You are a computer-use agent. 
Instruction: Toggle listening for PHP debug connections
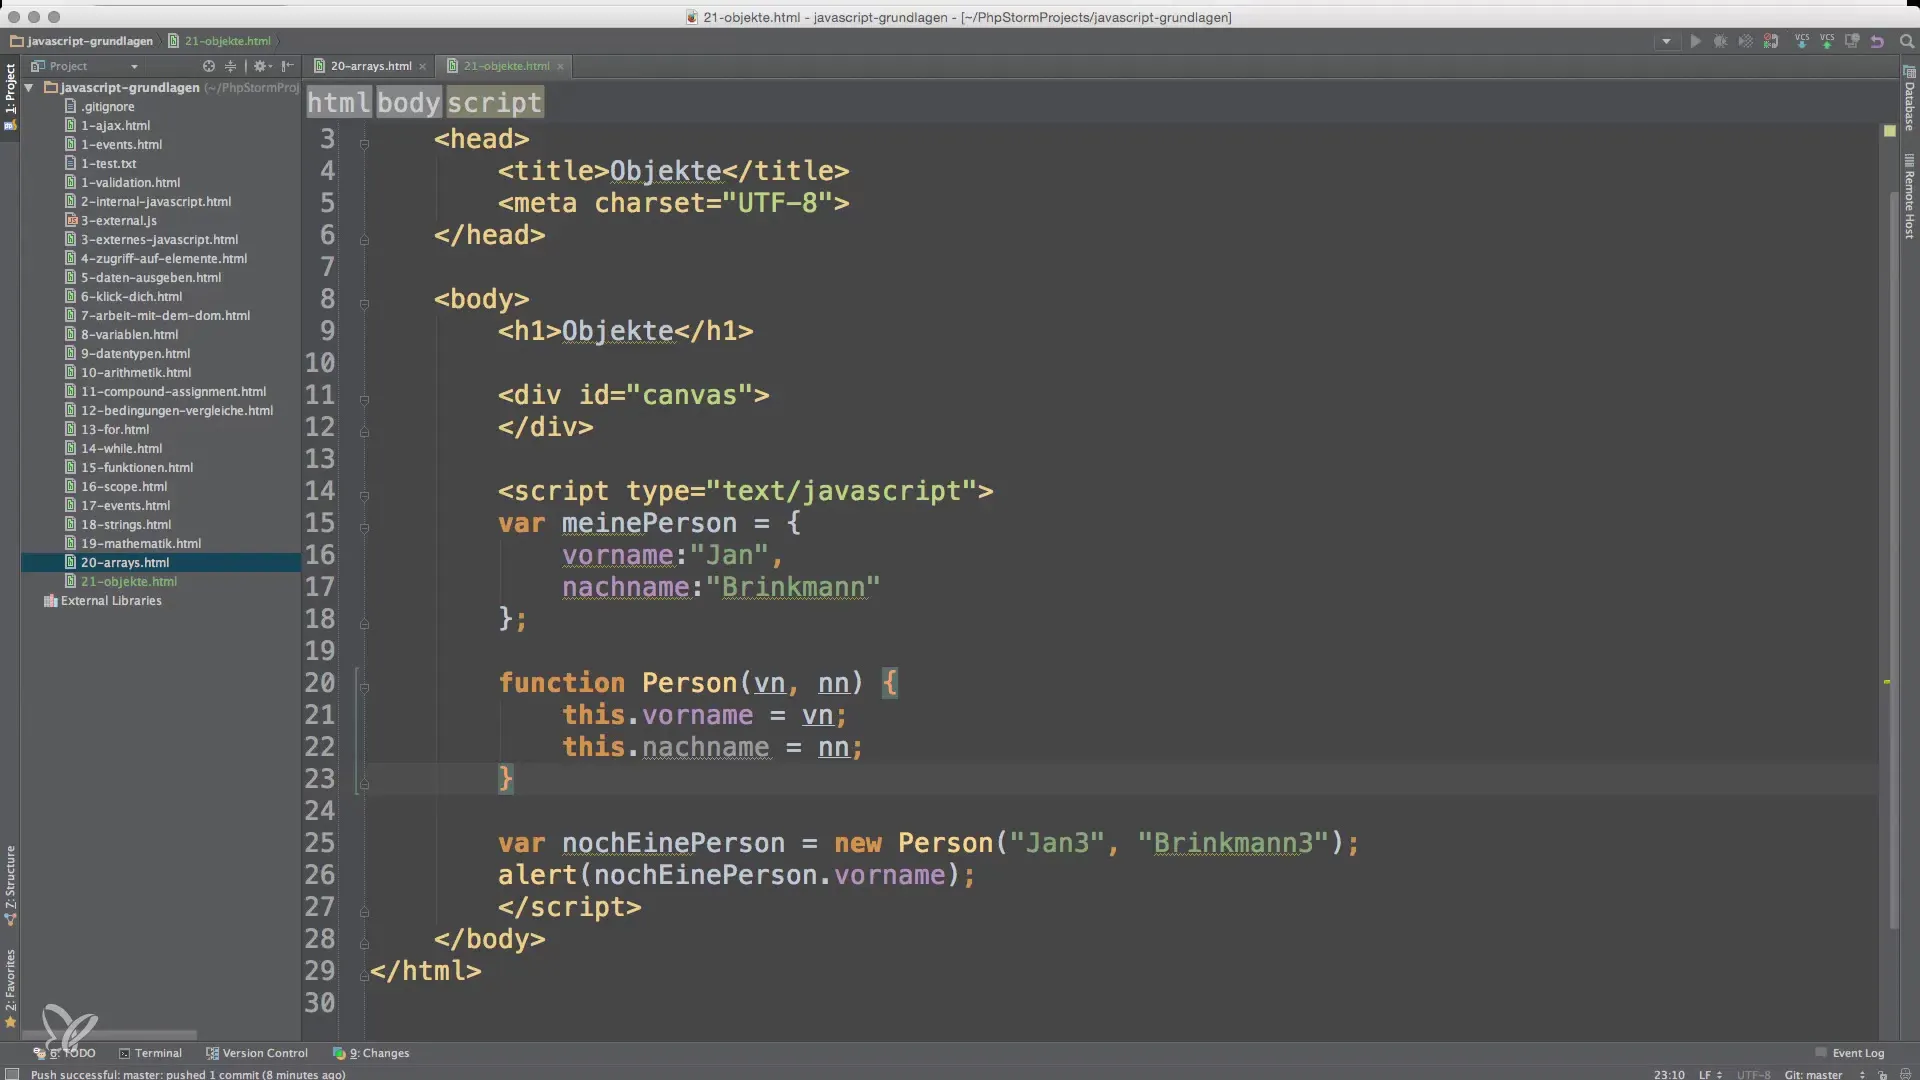coord(1771,41)
